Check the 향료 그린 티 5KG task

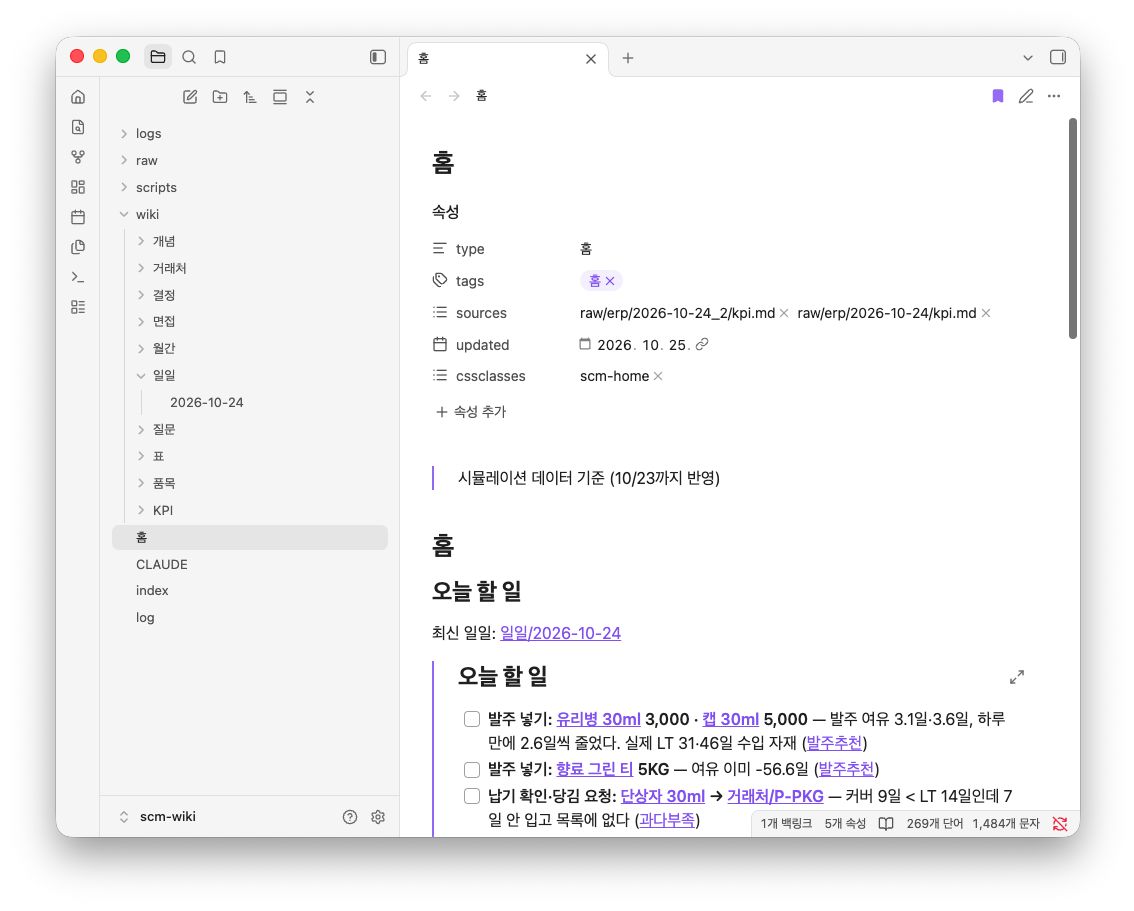click(x=472, y=769)
